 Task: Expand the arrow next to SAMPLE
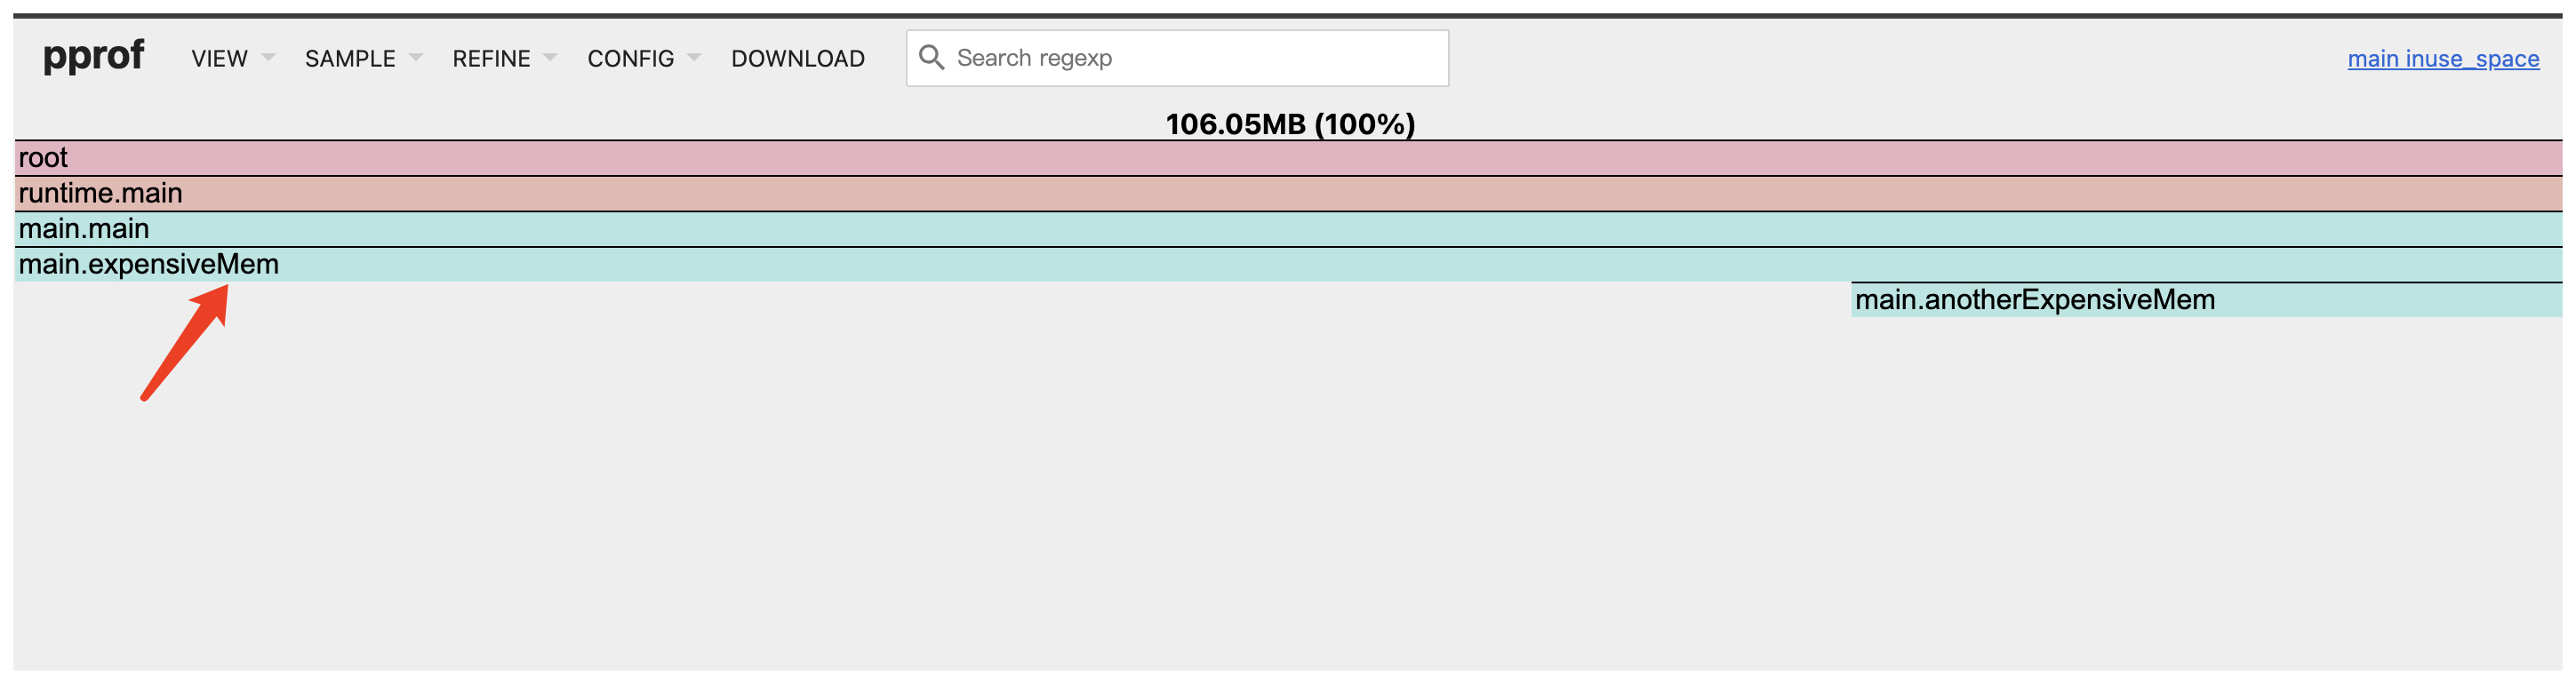coord(416,58)
